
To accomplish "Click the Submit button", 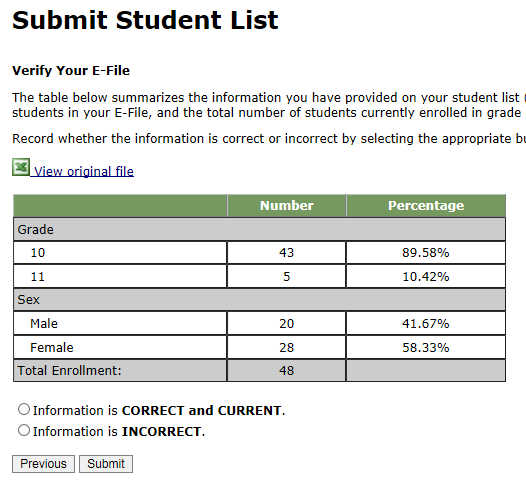I will click(x=106, y=464).
